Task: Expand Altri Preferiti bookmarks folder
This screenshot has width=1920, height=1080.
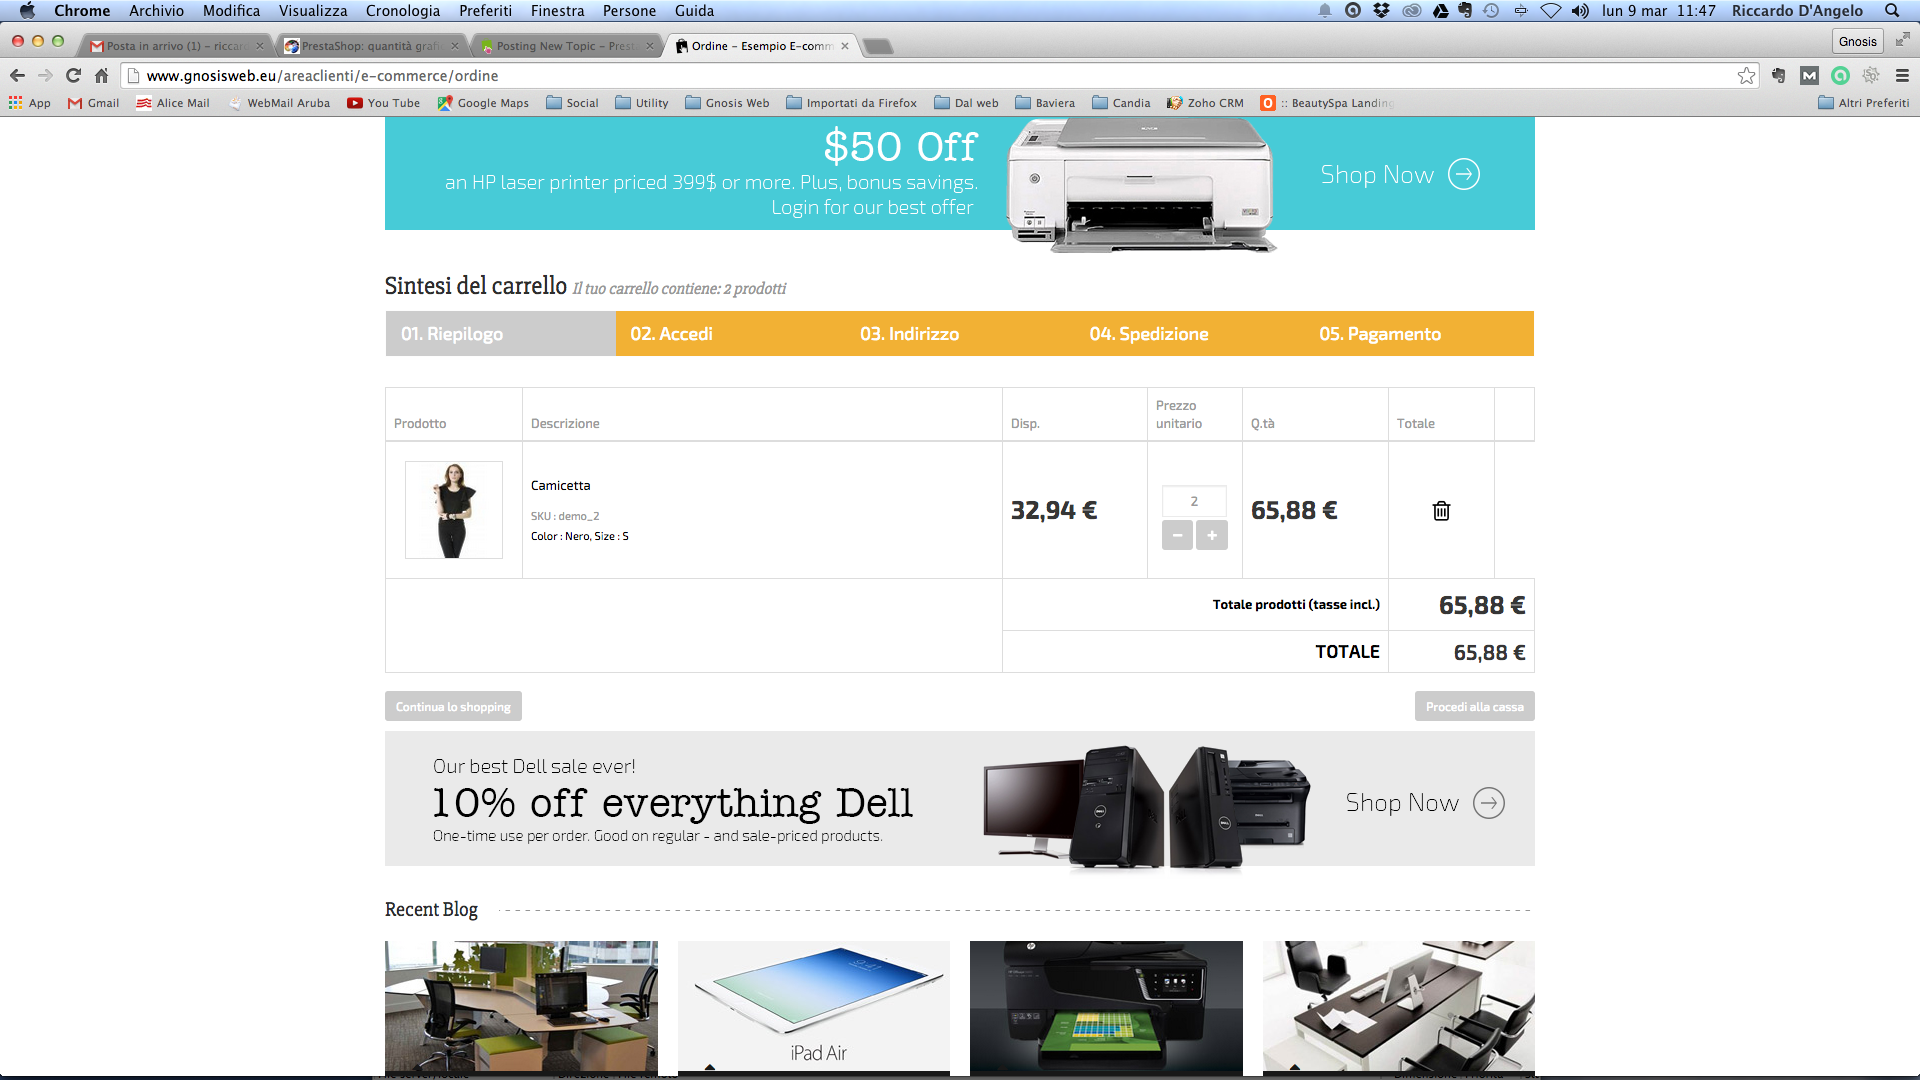Action: click(1863, 103)
